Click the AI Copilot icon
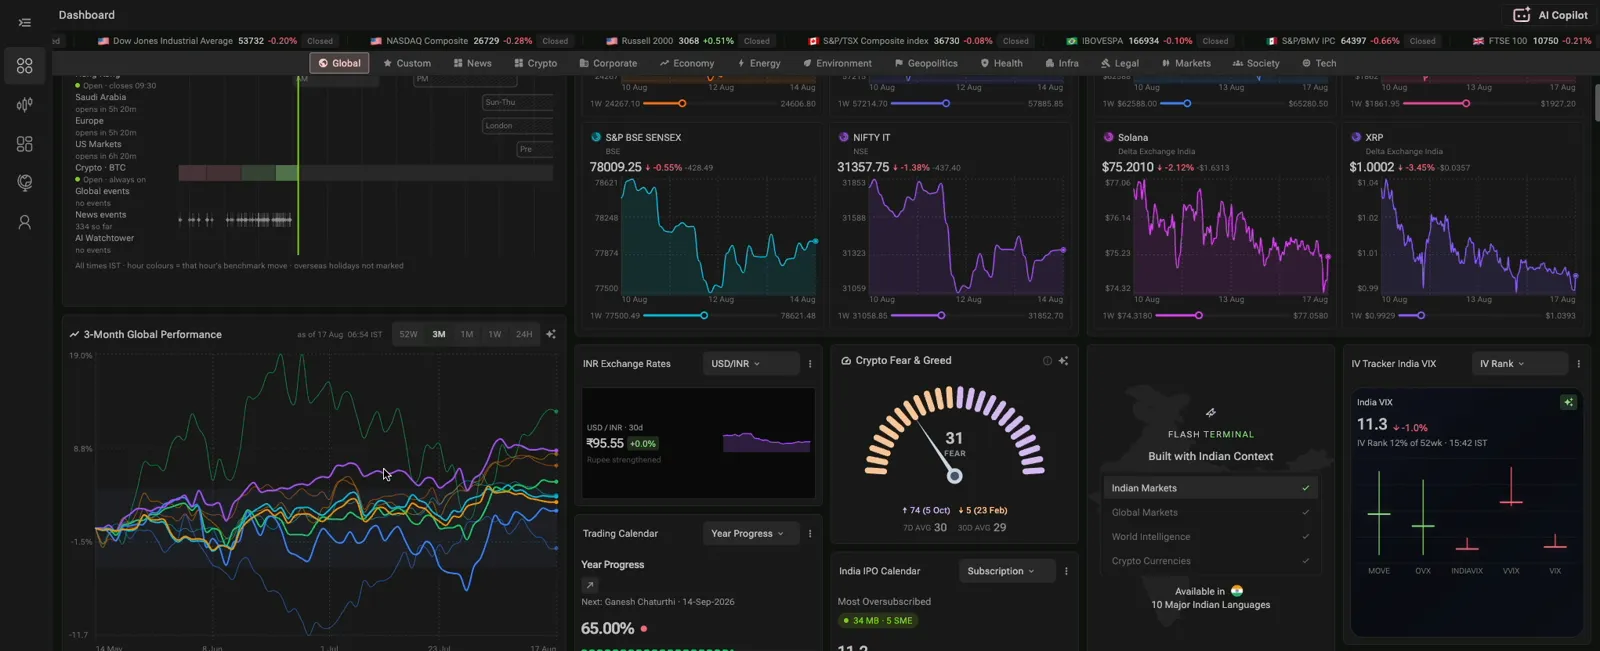 tap(1521, 15)
